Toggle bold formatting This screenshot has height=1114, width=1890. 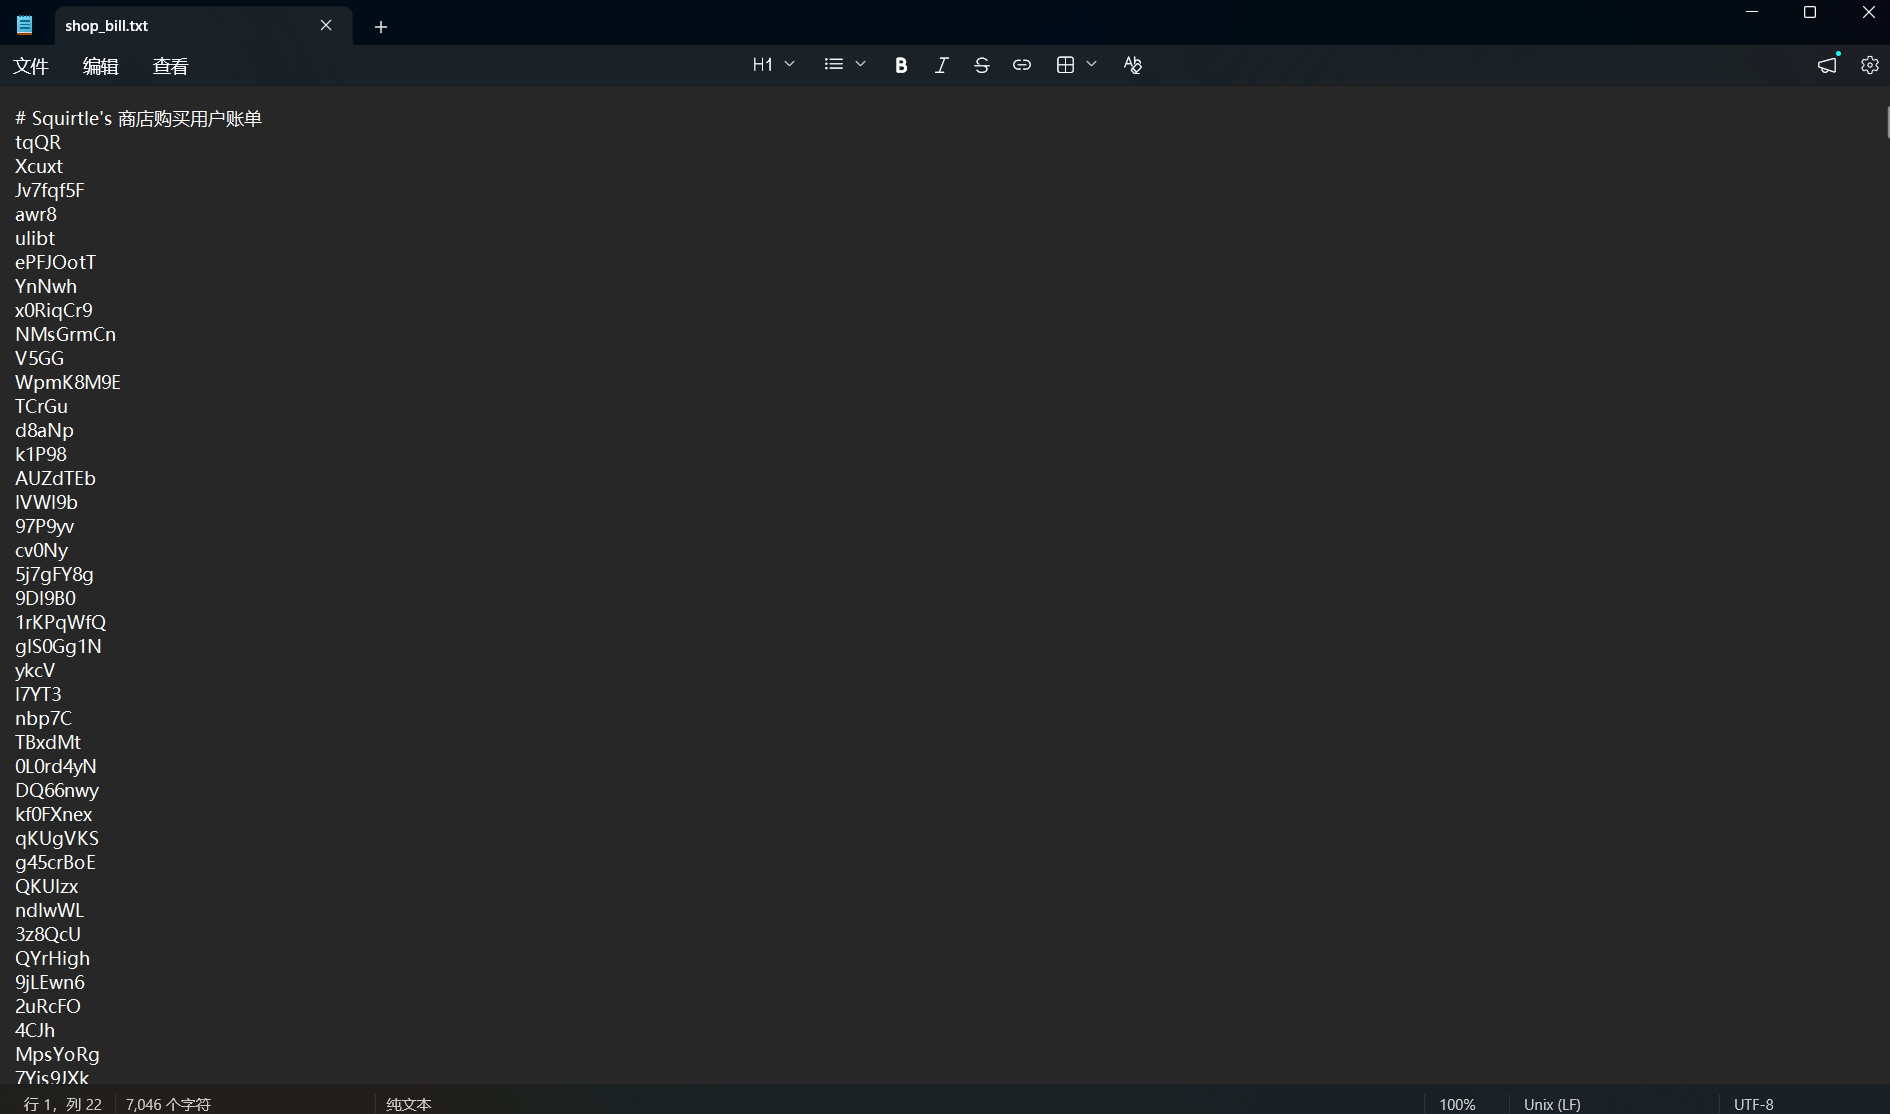901,65
